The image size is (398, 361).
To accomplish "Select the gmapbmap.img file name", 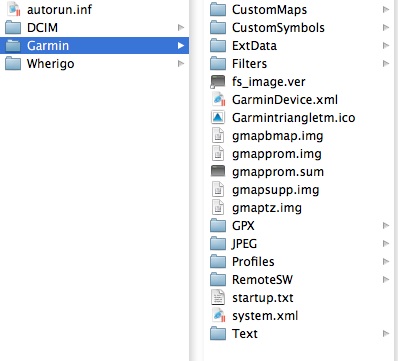I will [x=278, y=136].
